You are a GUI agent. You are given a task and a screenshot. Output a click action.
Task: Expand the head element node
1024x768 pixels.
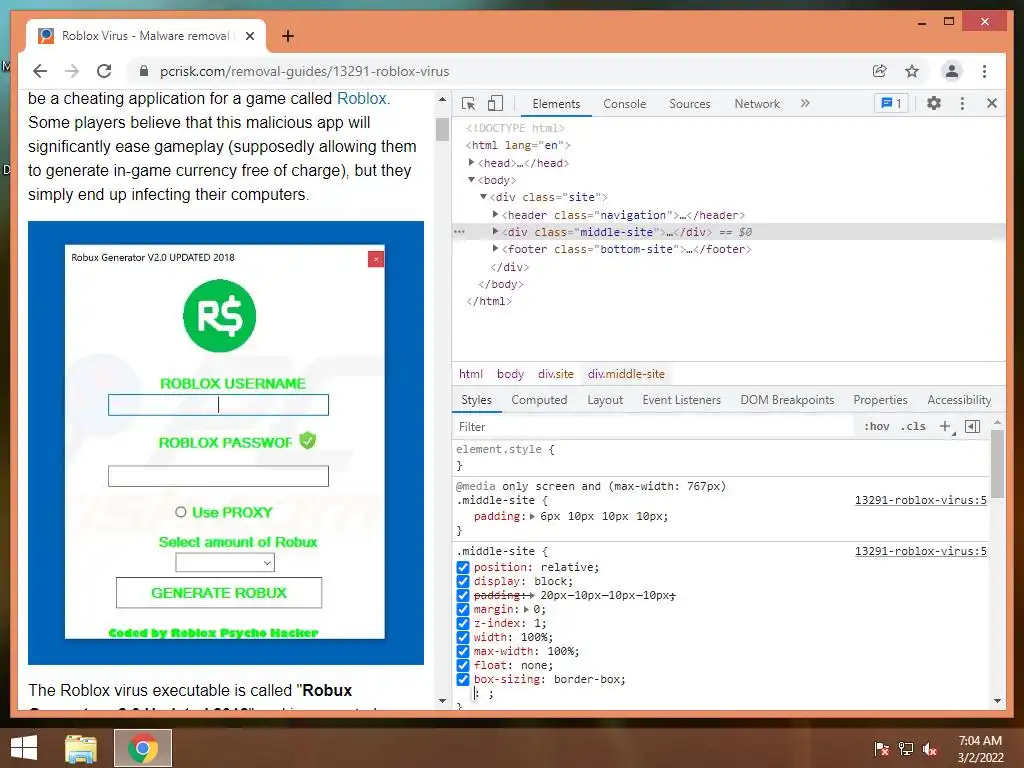pyautogui.click(x=472, y=162)
